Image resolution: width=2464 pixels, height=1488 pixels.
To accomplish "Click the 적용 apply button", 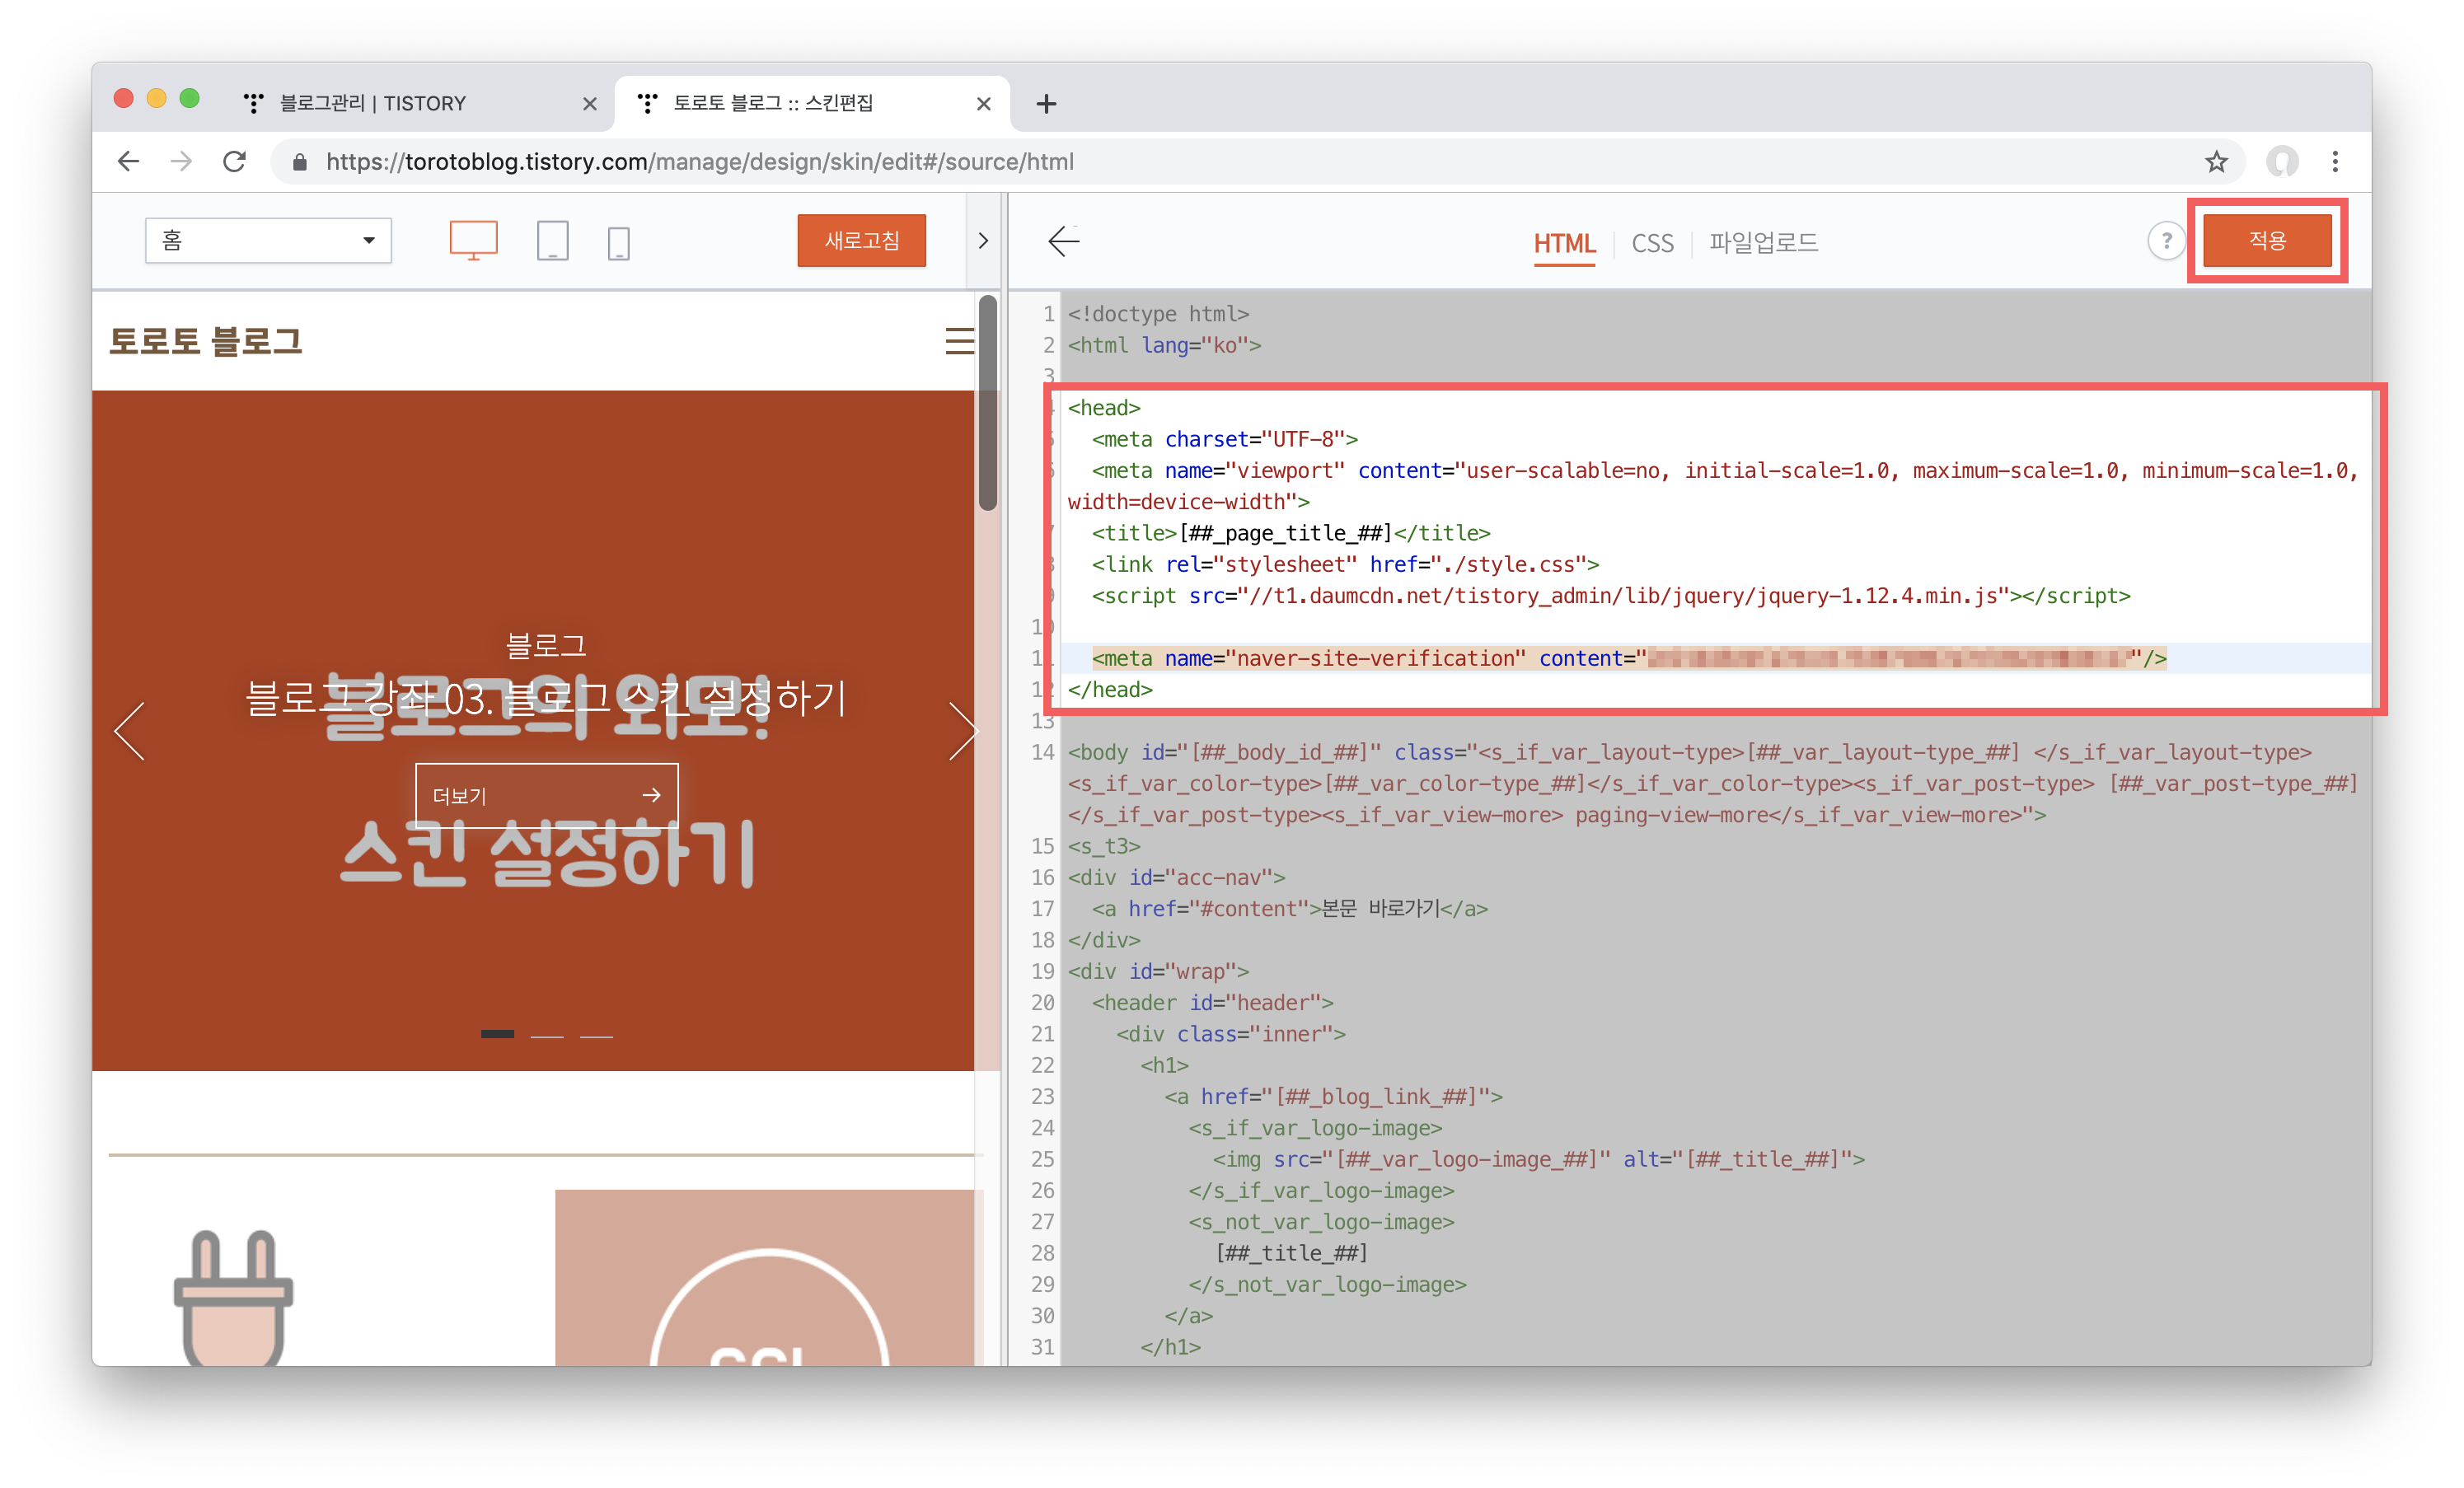I will [x=2266, y=241].
